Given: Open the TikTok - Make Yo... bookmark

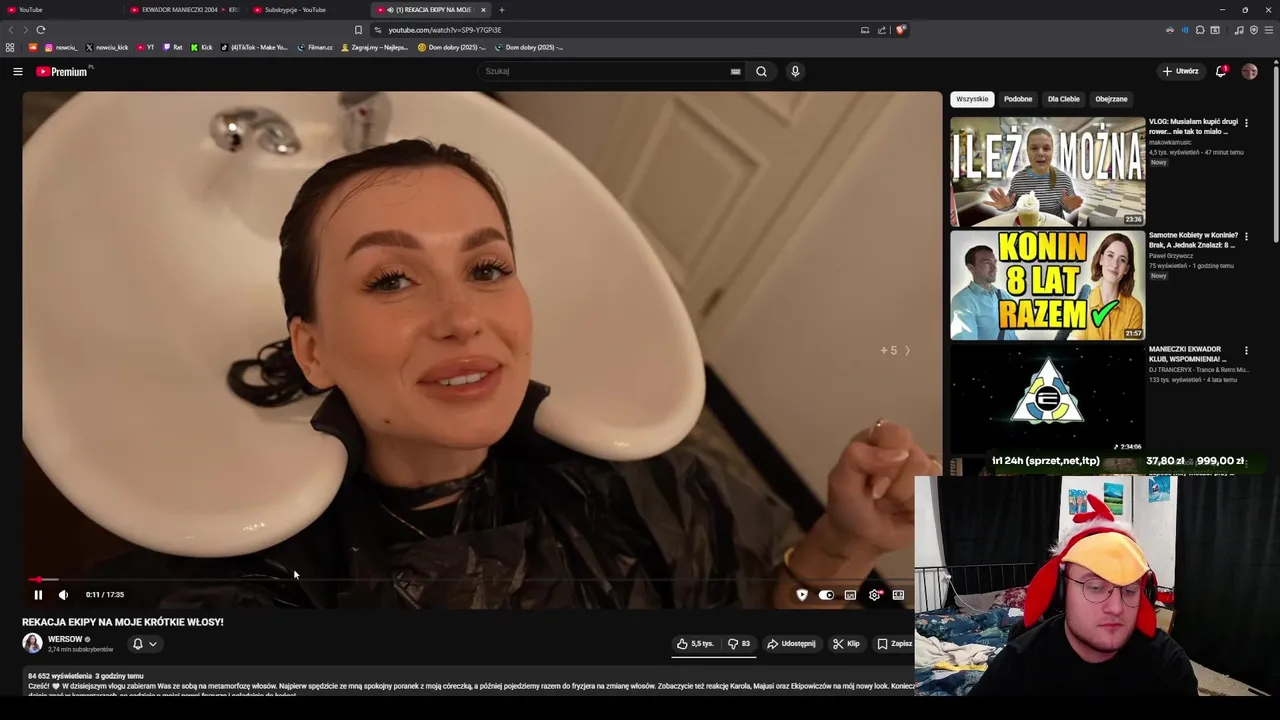Looking at the screenshot, I should pyautogui.click(x=254, y=47).
